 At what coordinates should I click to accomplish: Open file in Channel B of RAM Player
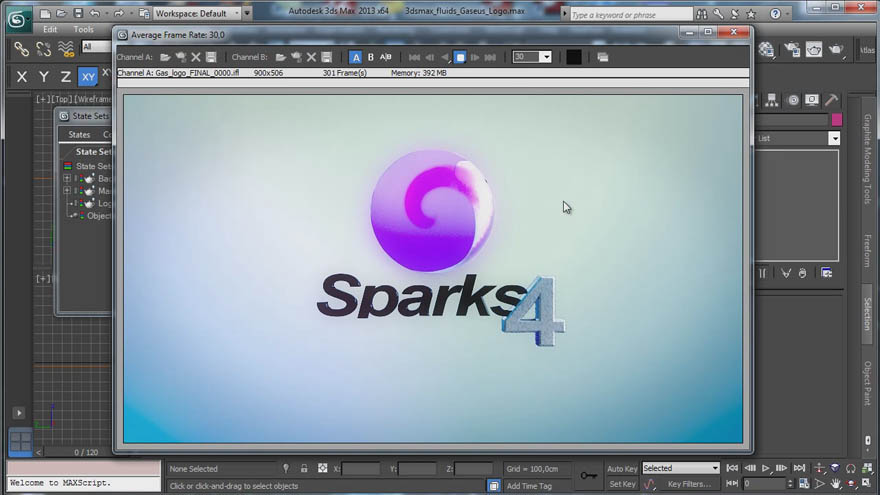point(281,57)
